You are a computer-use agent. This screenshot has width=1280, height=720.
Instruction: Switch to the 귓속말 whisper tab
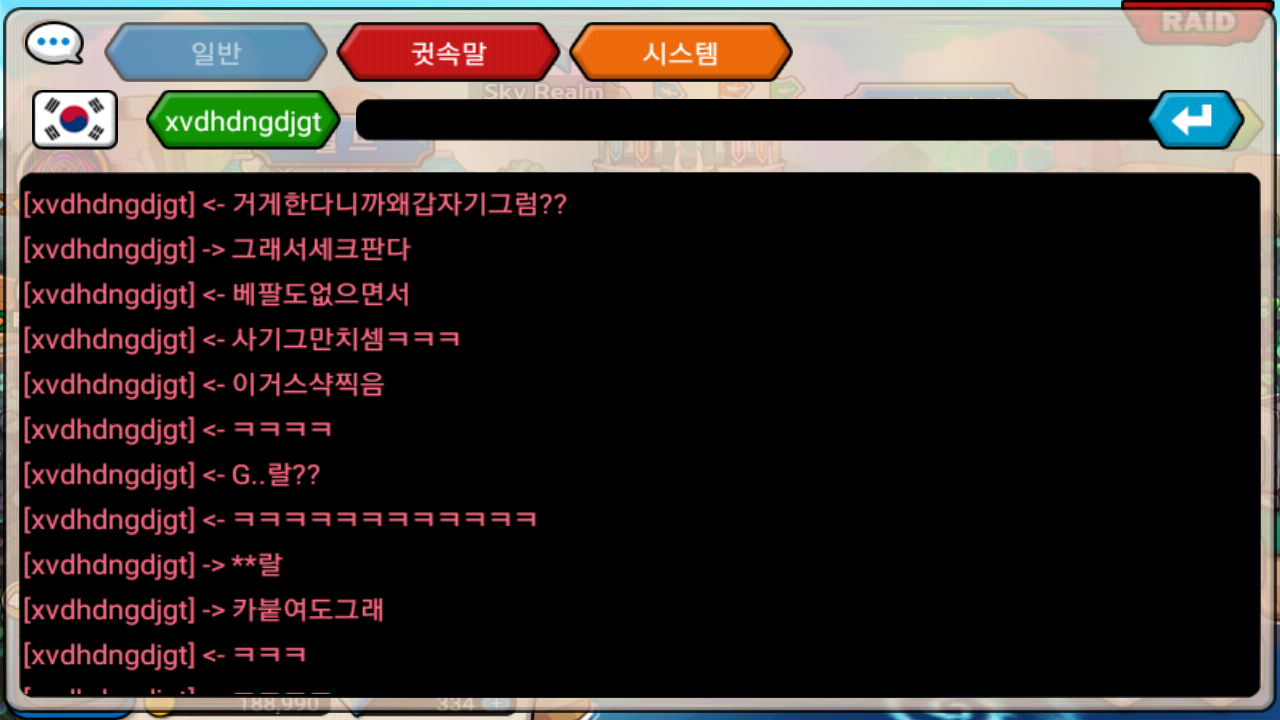click(x=448, y=53)
